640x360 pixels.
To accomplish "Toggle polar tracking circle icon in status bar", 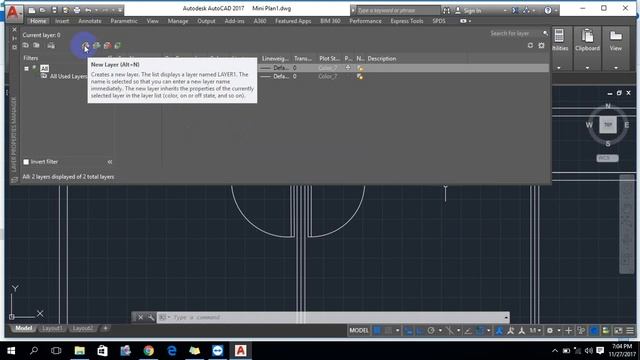I will tap(431, 331).
